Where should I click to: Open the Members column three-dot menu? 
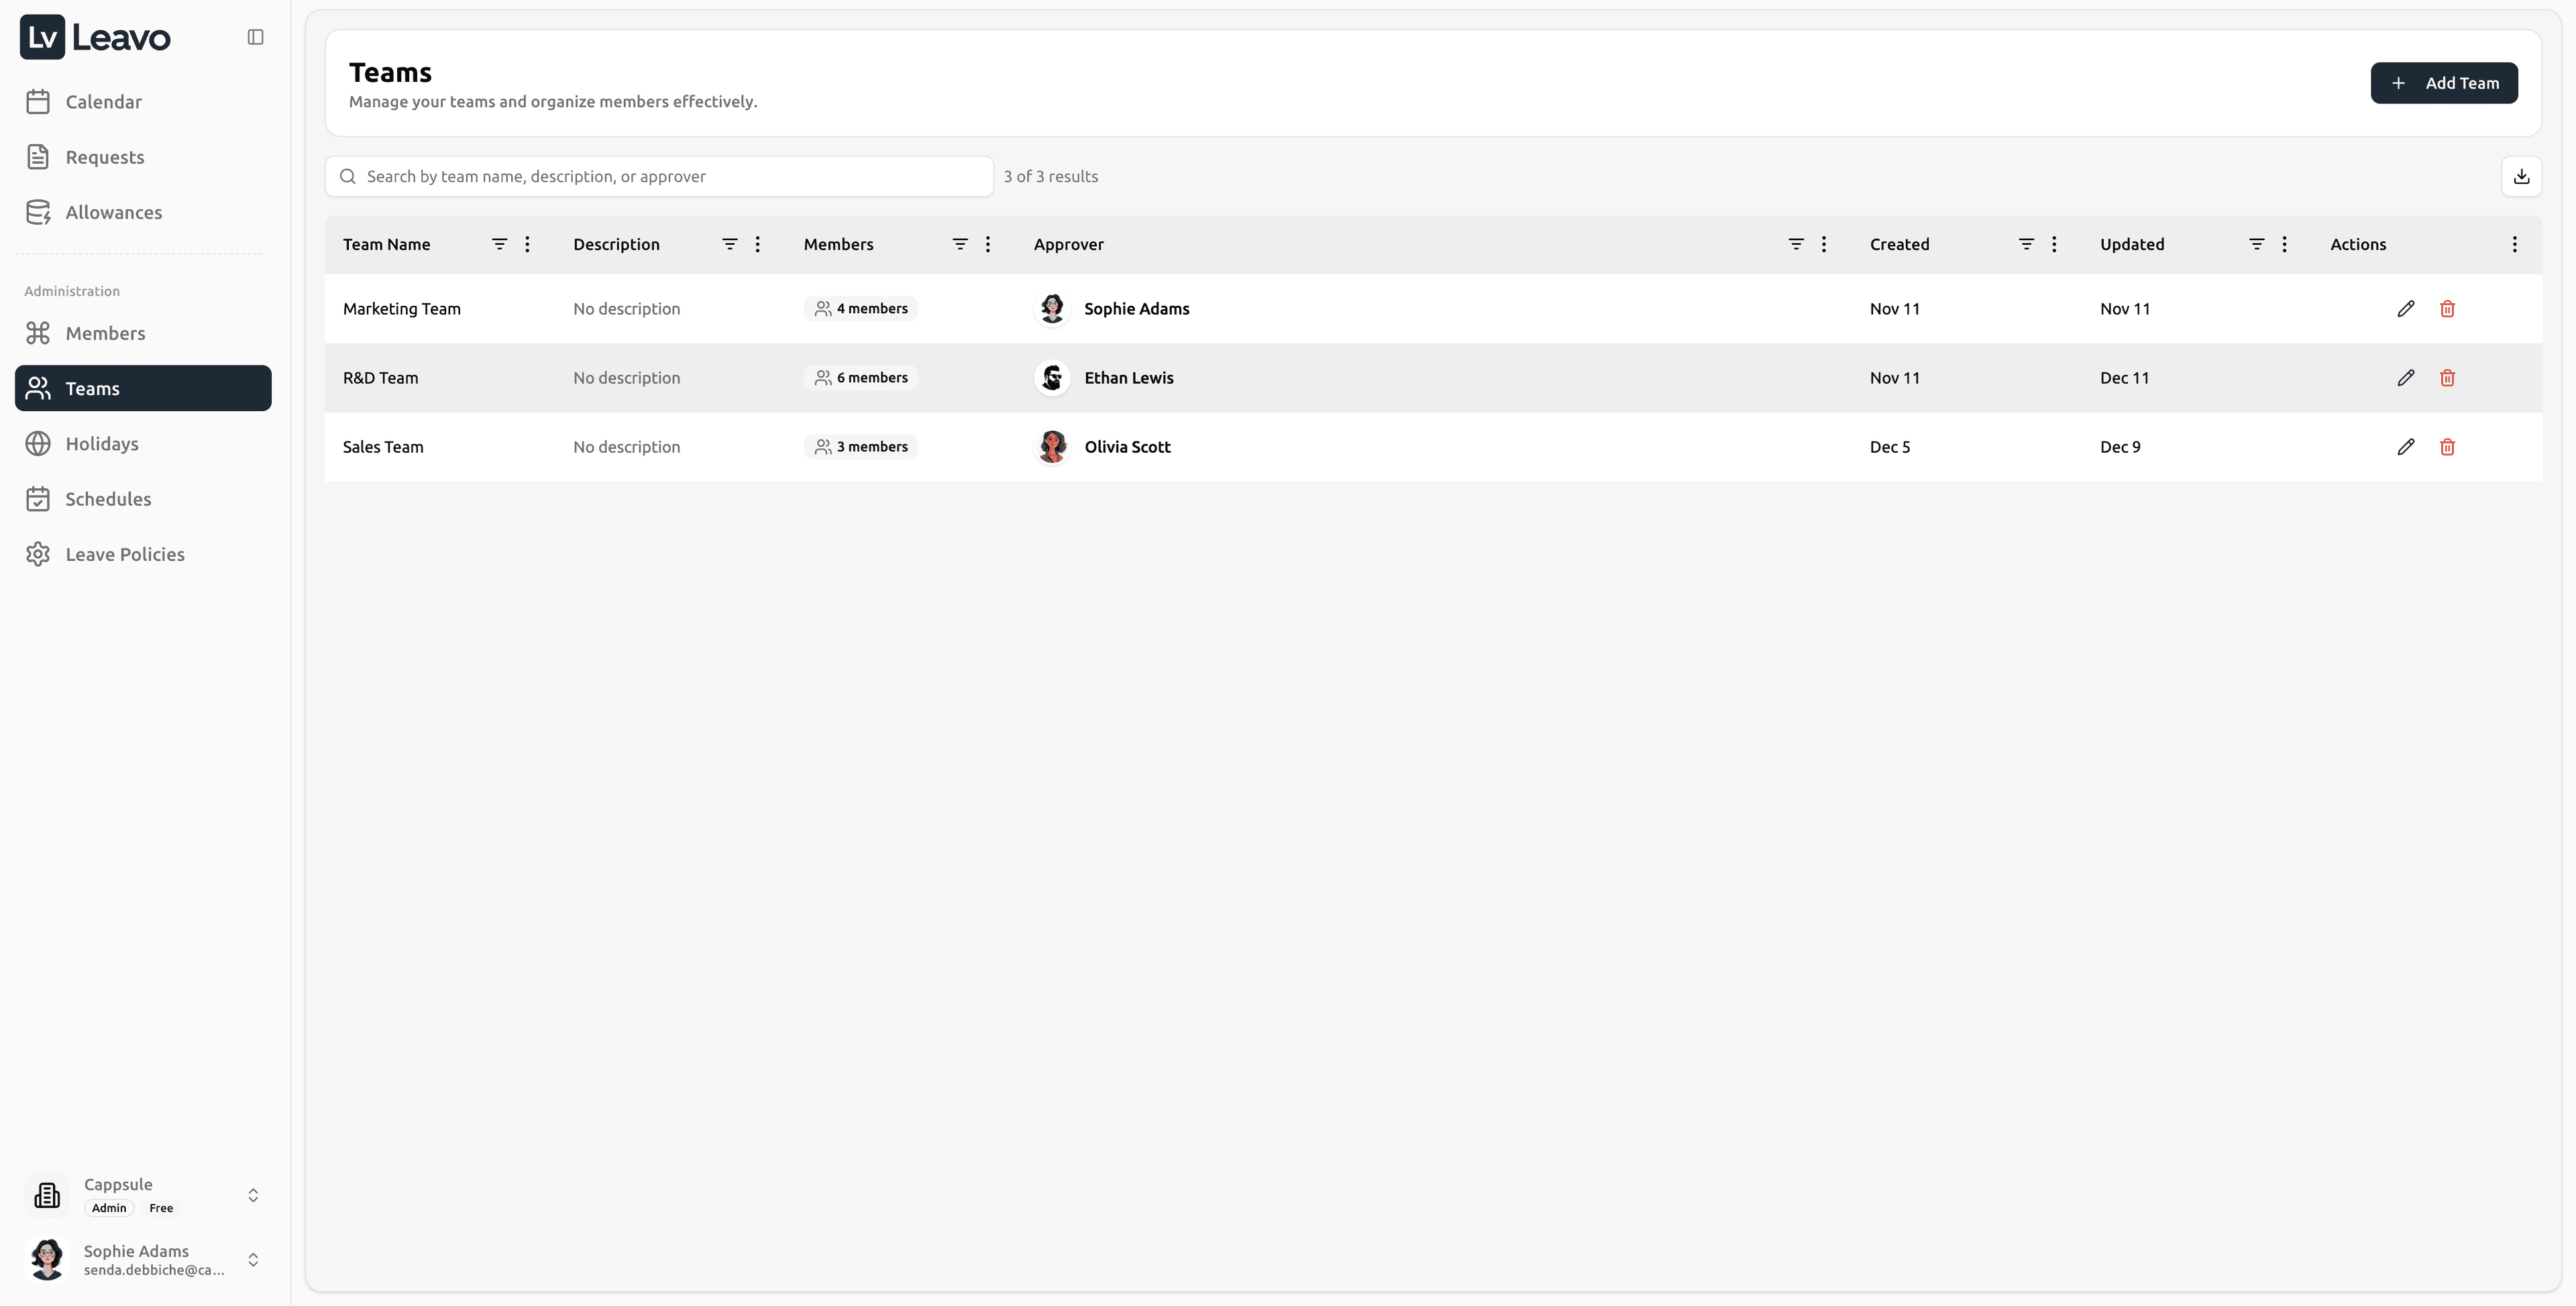tap(987, 244)
